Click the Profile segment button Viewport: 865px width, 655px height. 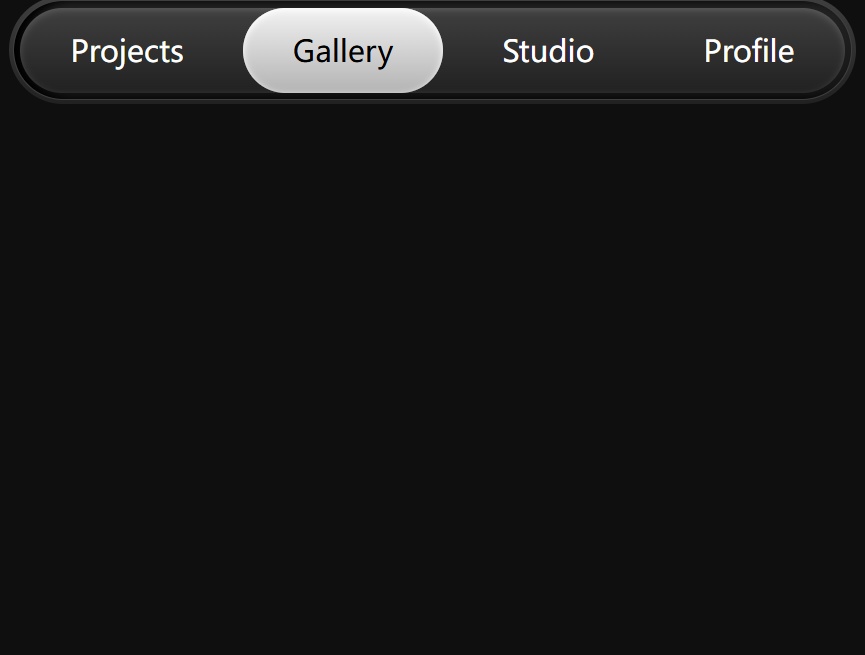(x=749, y=51)
